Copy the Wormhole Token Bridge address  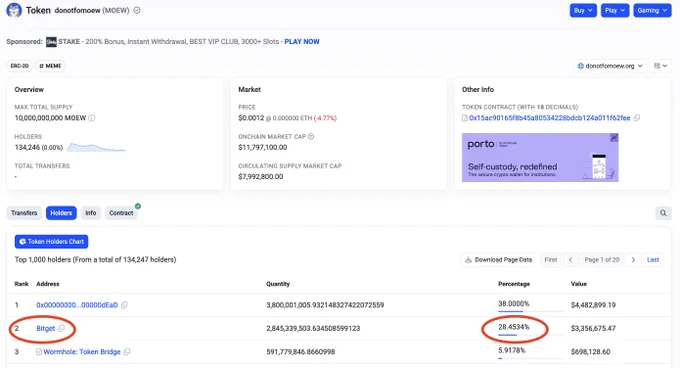[x=127, y=352]
